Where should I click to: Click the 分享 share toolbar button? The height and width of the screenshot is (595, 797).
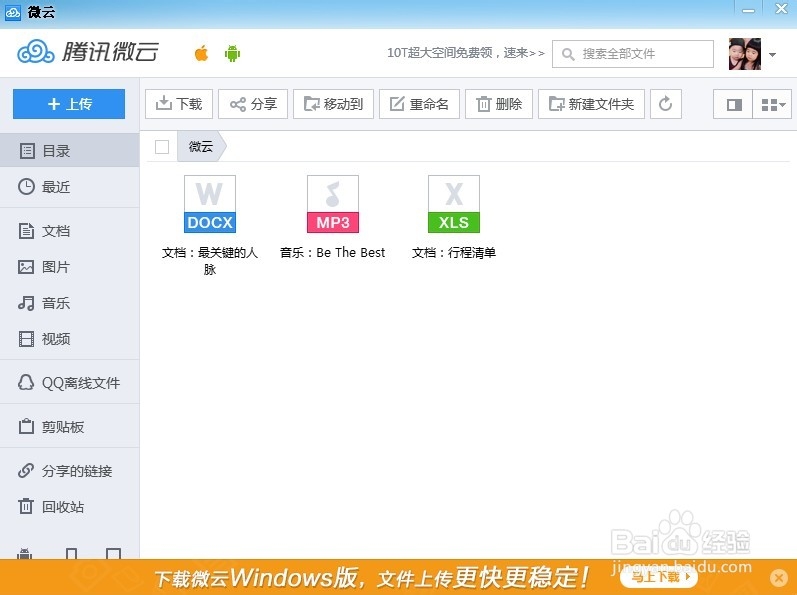pyautogui.click(x=253, y=104)
